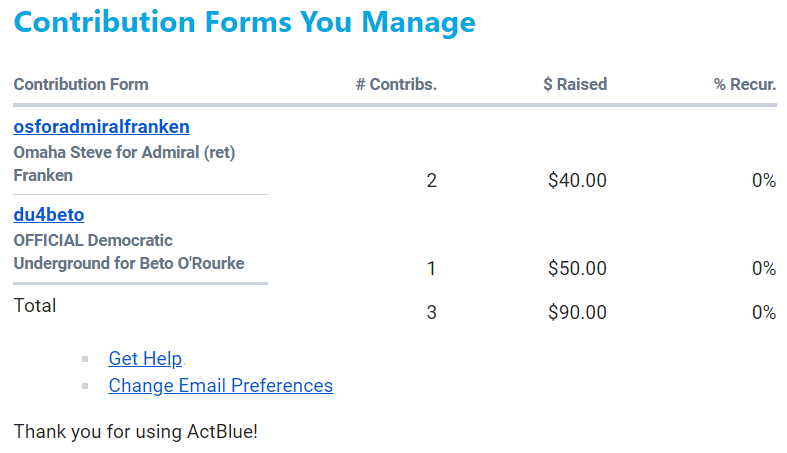
Task: Click the OFFICIAL Democratic Underground description text
Action: pyautogui.click(x=128, y=252)
